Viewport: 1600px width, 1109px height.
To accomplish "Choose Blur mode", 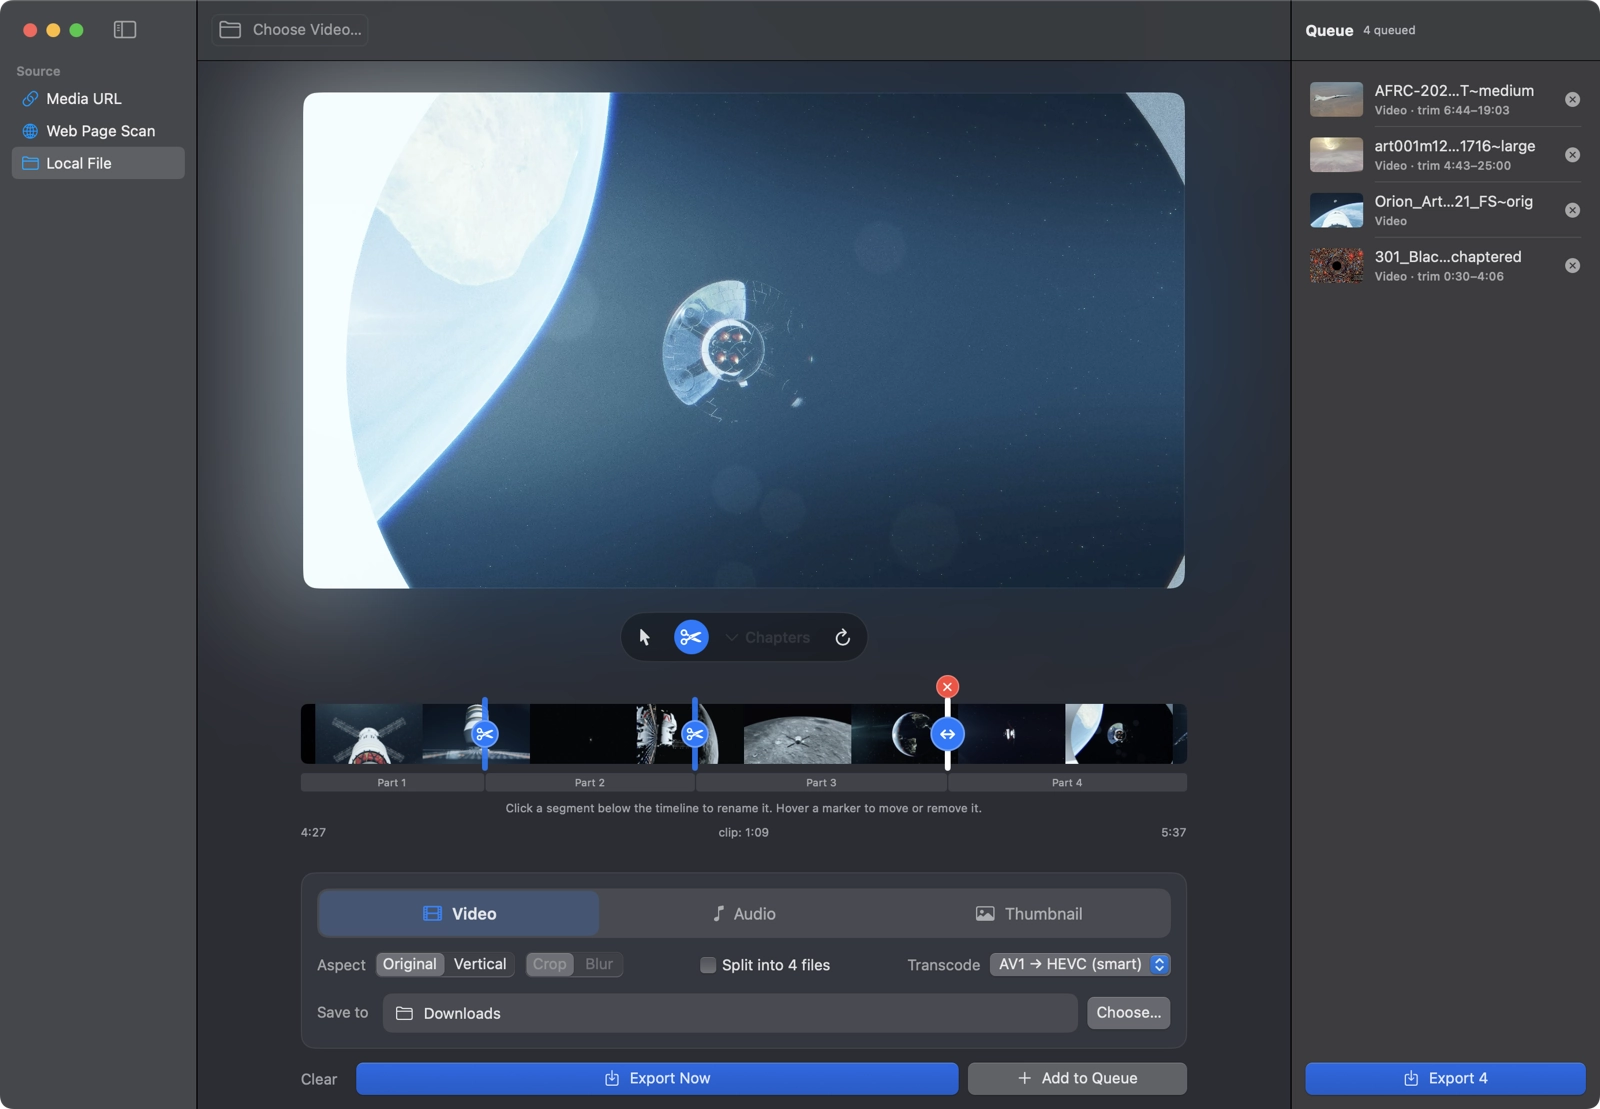I will (599, 964).
